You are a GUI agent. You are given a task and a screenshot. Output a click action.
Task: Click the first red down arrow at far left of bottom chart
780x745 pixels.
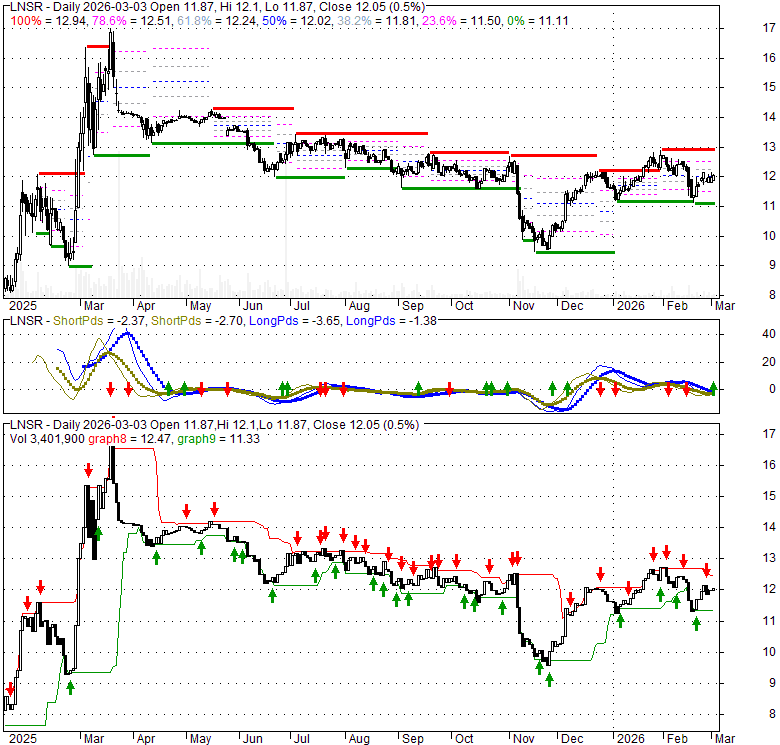(x=10, y=689)
